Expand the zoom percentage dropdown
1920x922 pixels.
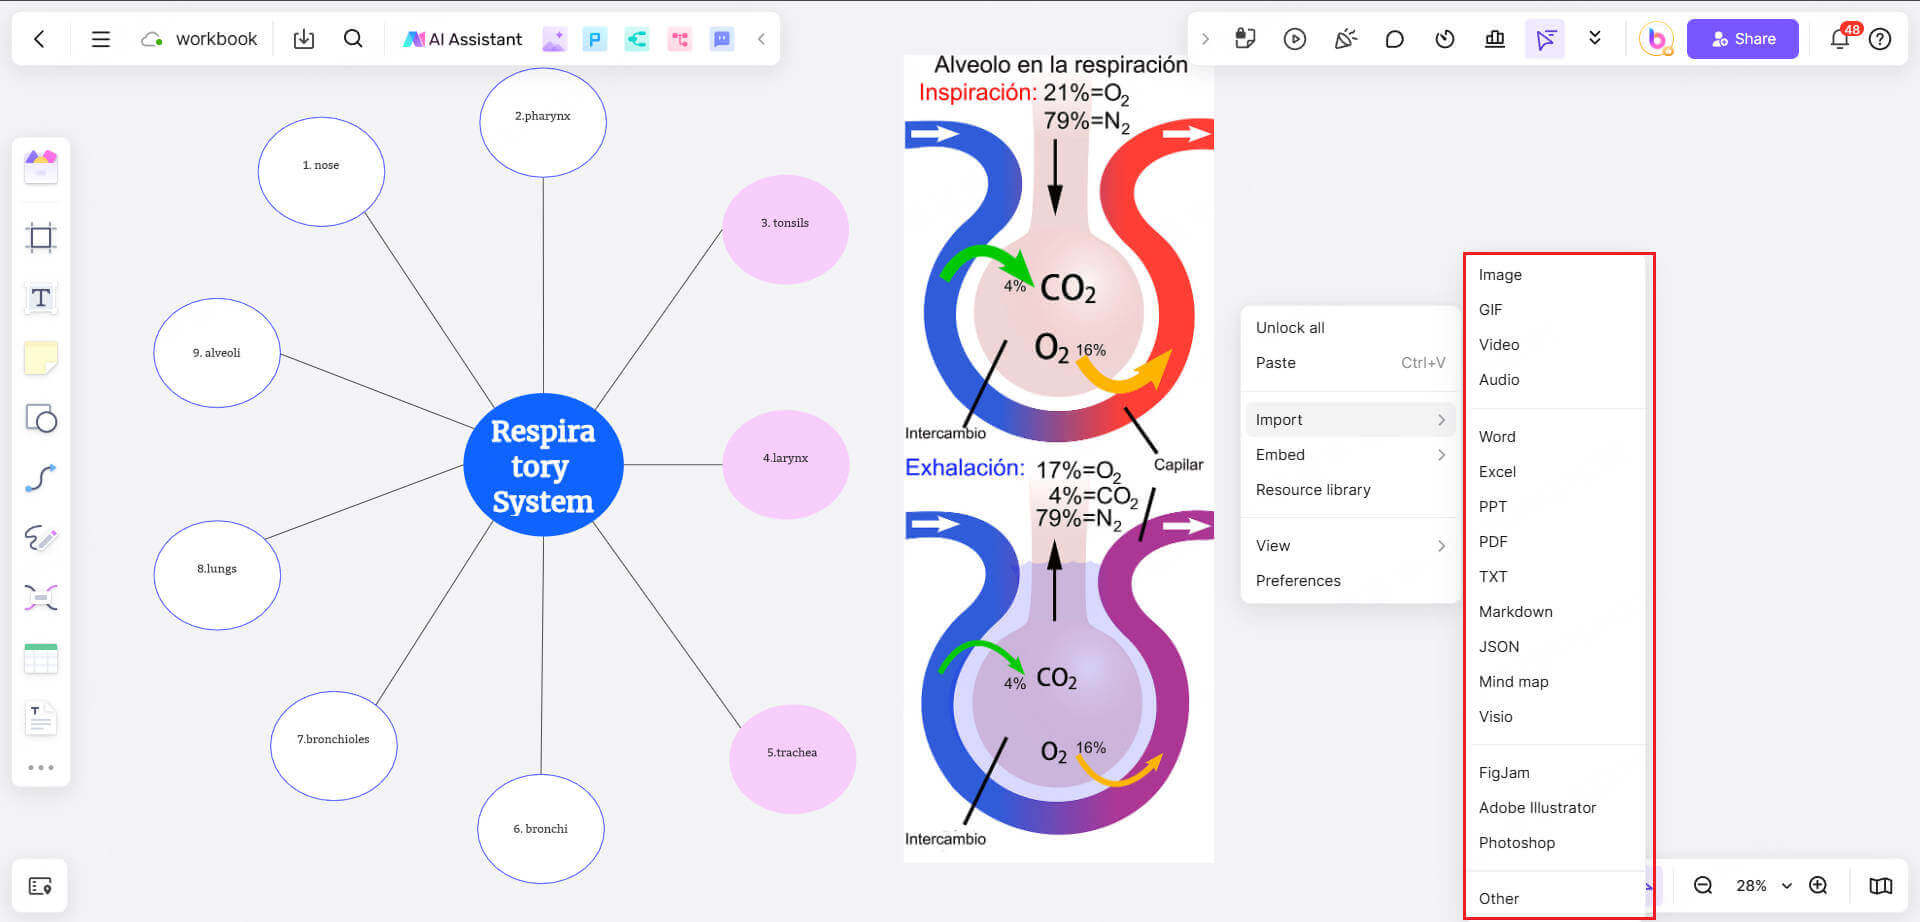coord(1787,886)
